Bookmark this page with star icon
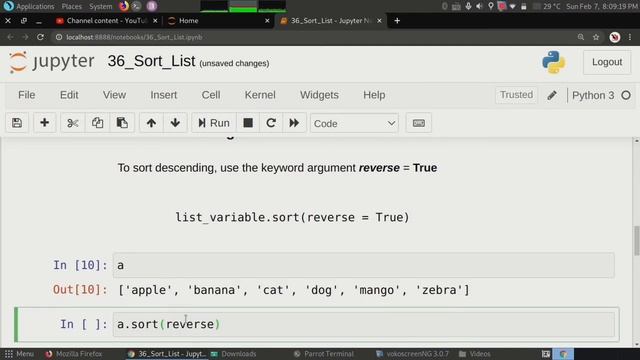Screen dimensions: 640x360 click(x=596, y=37)
